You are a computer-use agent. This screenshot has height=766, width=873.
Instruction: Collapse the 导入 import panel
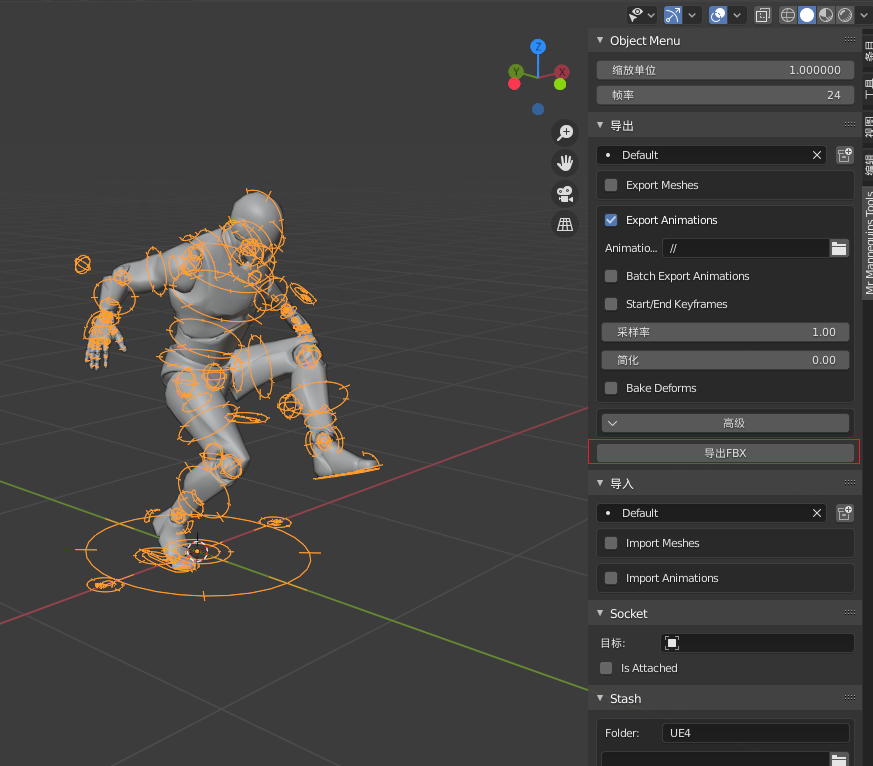click(600, 483)
